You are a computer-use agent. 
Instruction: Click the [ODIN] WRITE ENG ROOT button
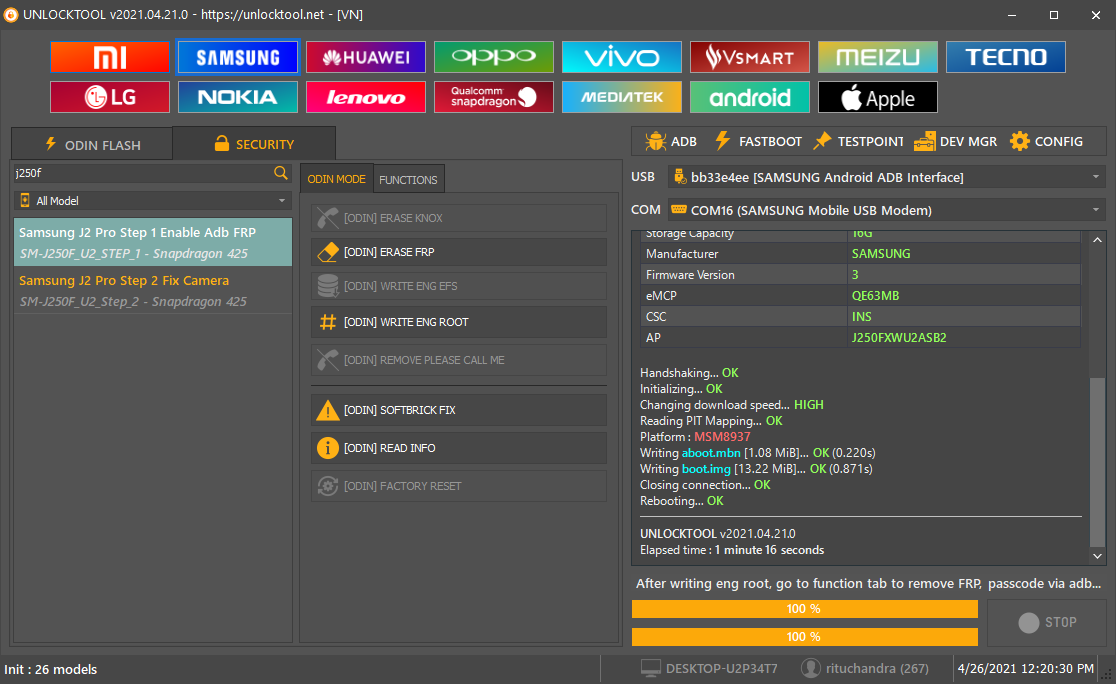click(x=459, y=322)
